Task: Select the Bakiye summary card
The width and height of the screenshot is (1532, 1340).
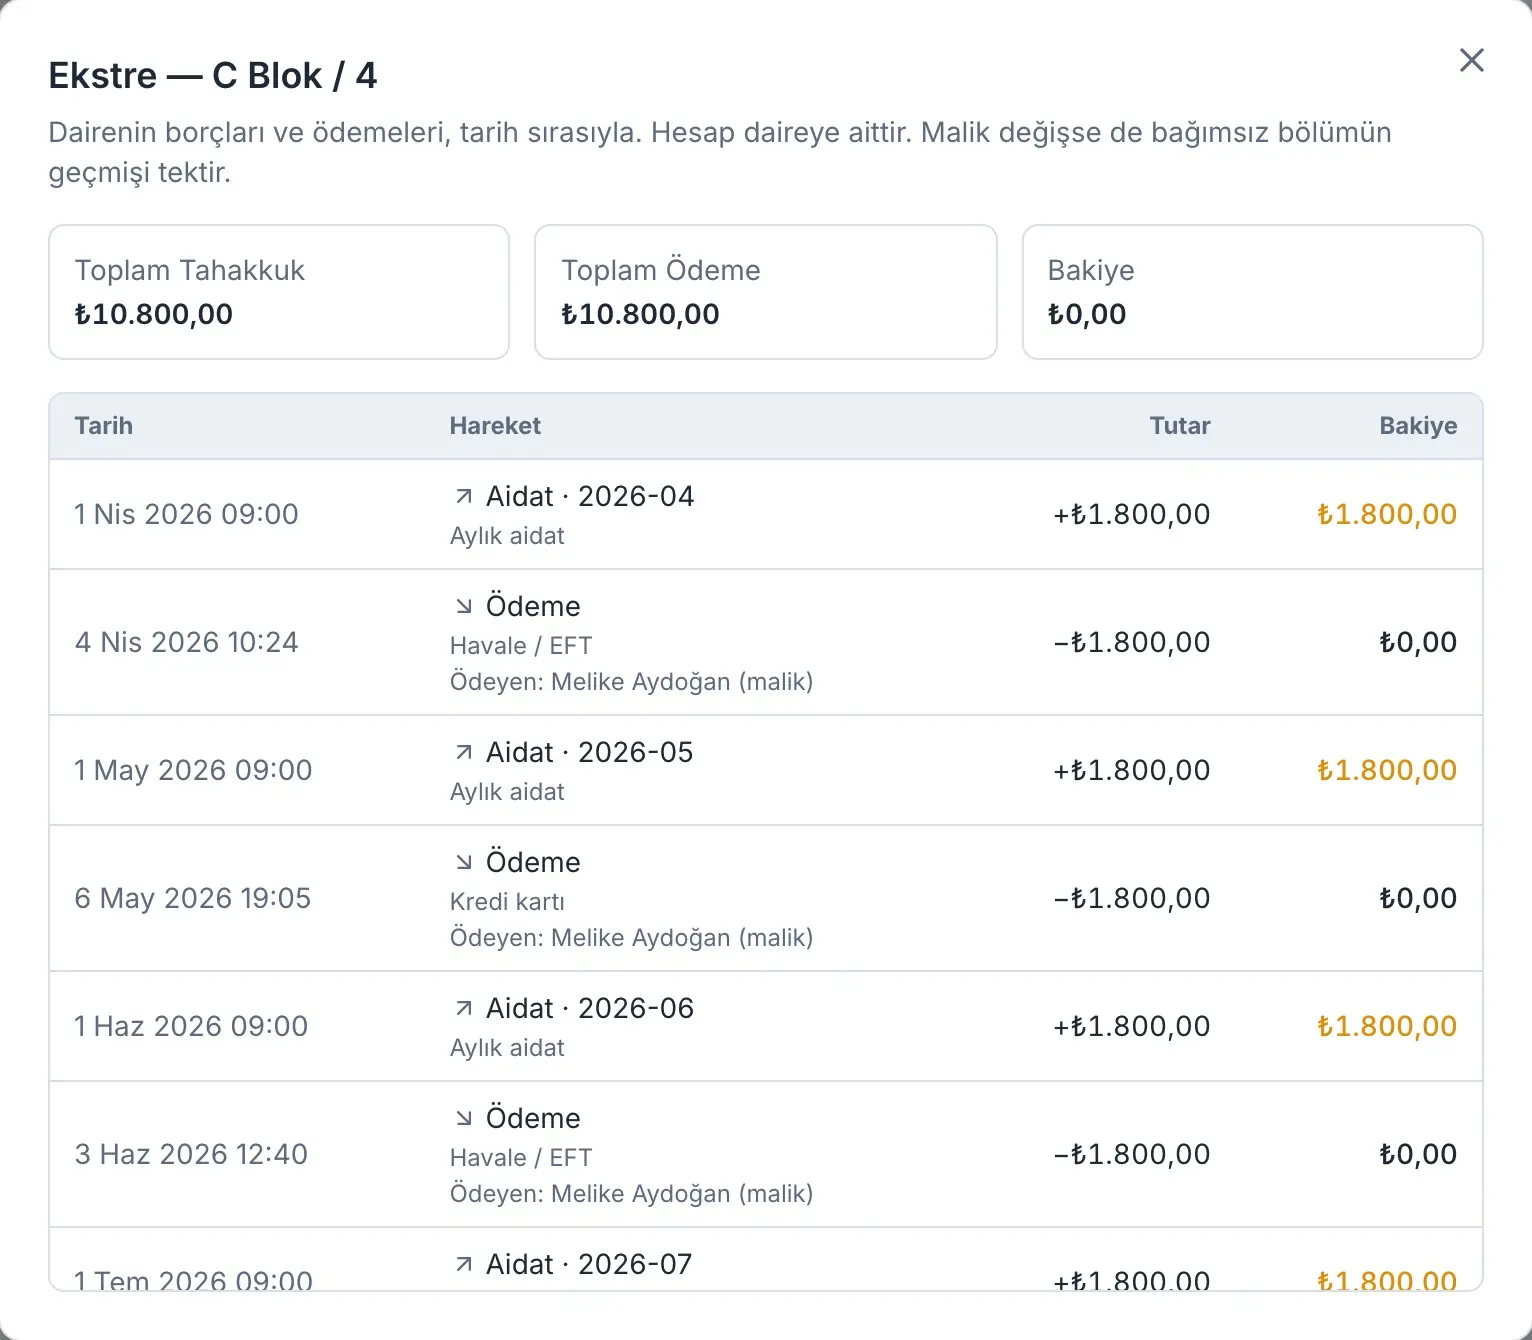Action: pyautogui.click(x=1252, y=292)
